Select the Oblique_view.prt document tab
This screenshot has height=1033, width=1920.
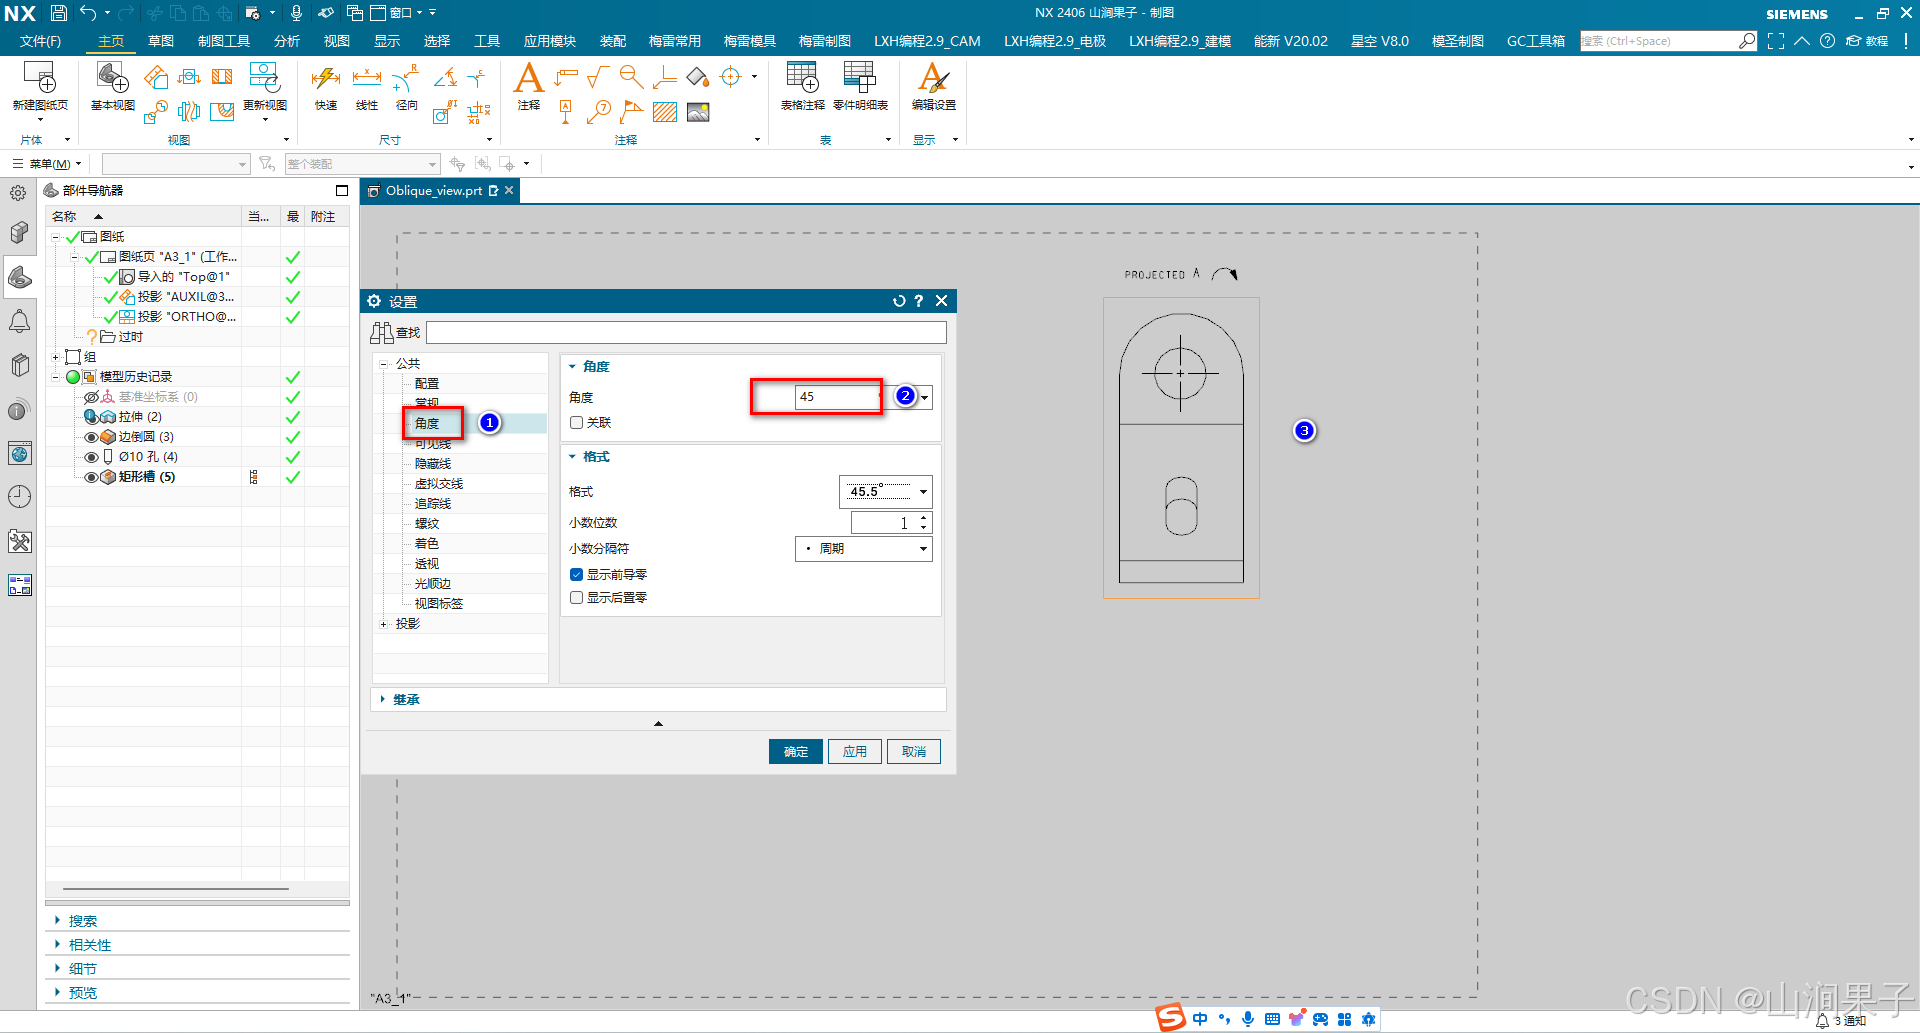[434, 191]
